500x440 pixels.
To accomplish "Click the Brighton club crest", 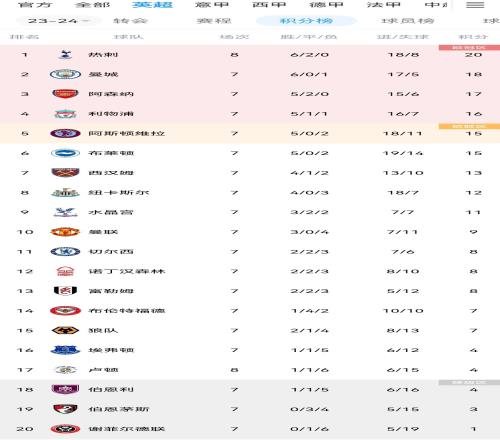I will pos(65,153).
